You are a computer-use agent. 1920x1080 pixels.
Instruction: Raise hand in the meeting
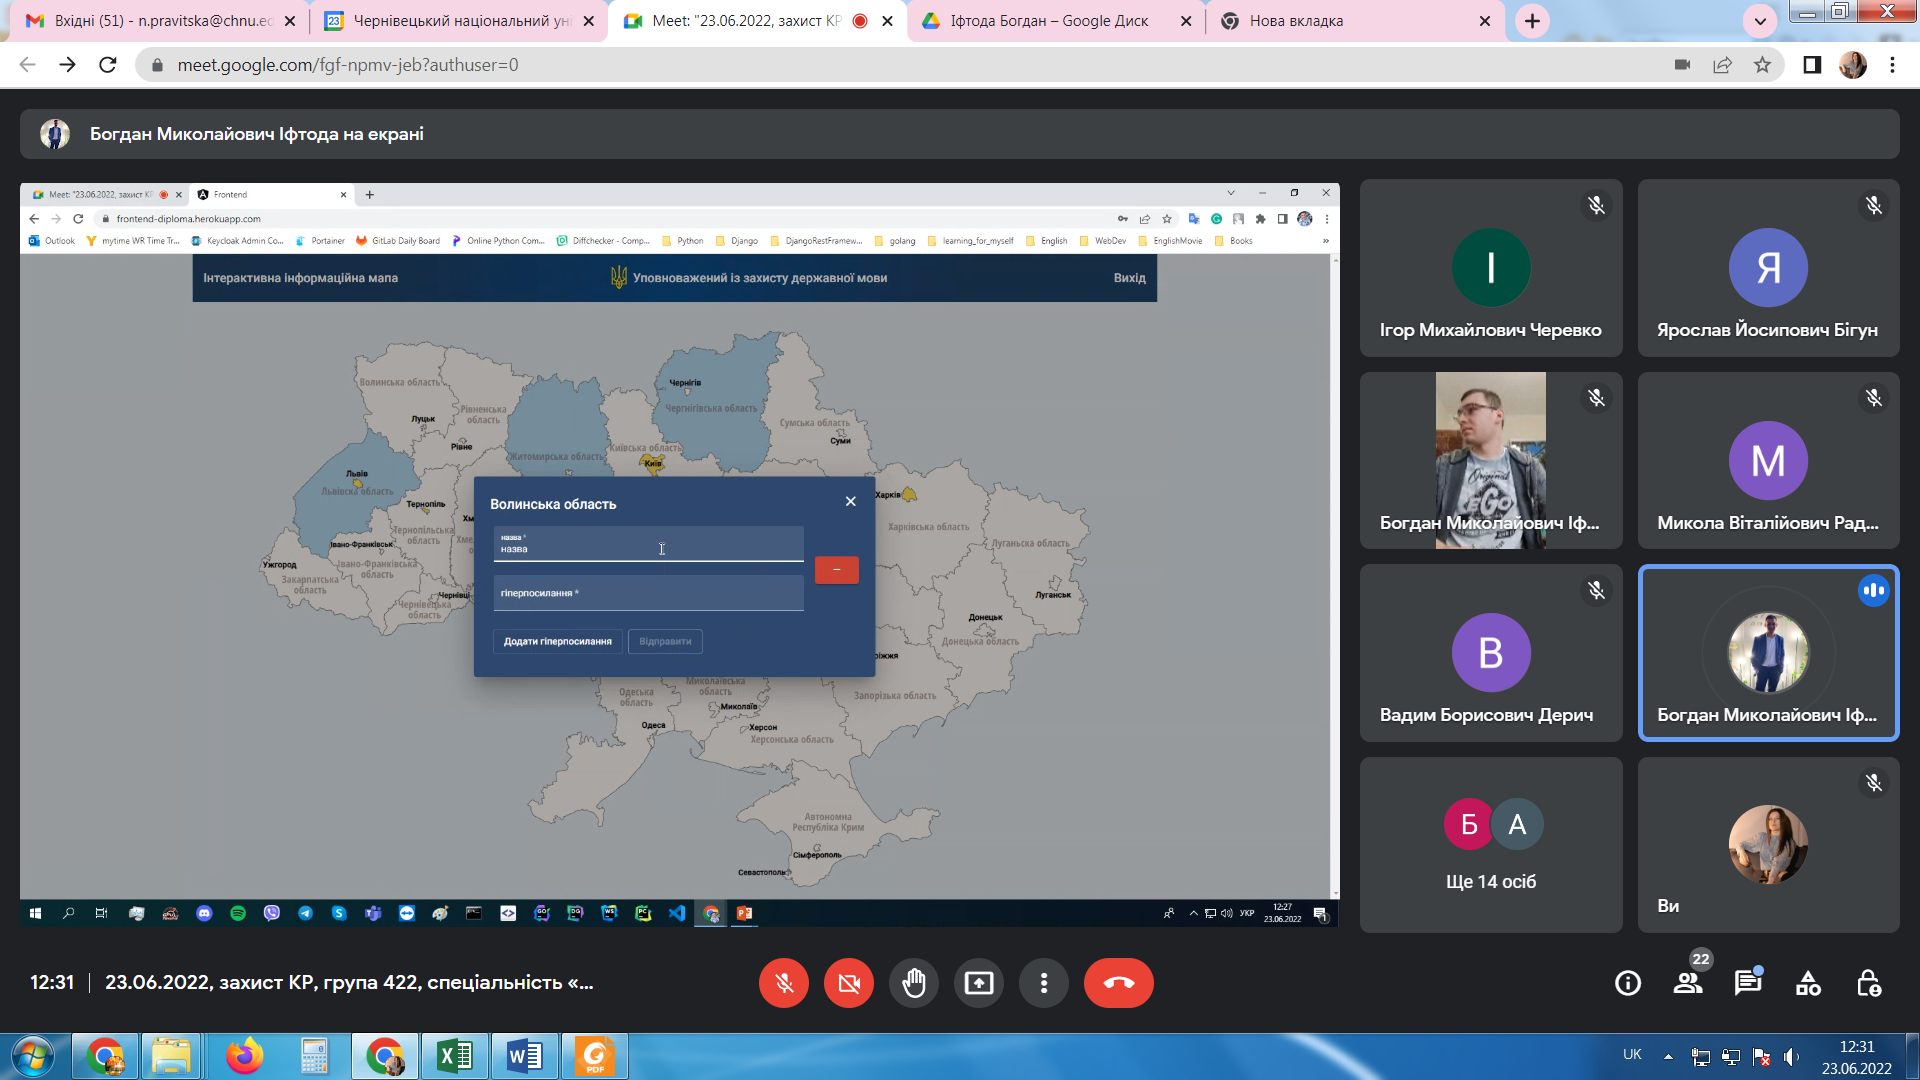pyautogui.click(x=914, y=983)
